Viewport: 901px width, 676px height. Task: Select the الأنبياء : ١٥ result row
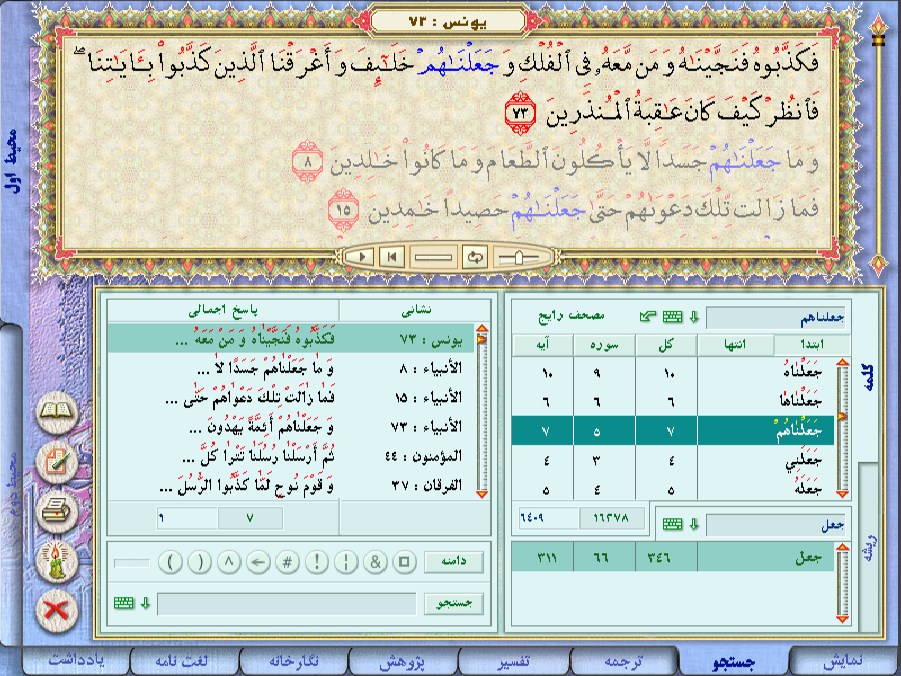pos(291,397)
